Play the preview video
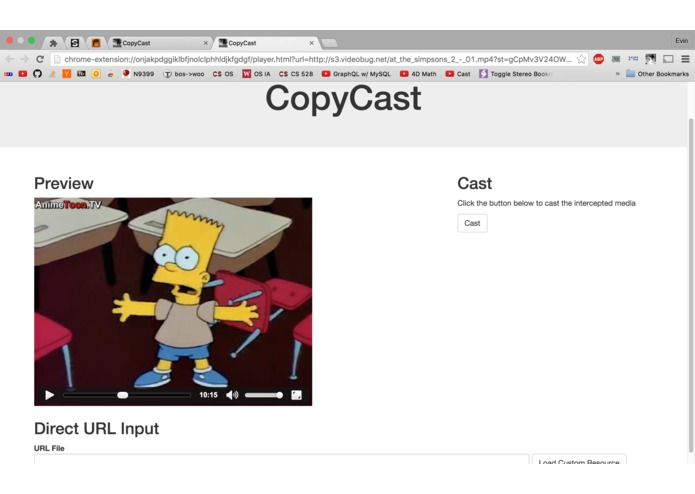Image resolution: width=695 pixels, height=494 pixels. pos(50,395)
